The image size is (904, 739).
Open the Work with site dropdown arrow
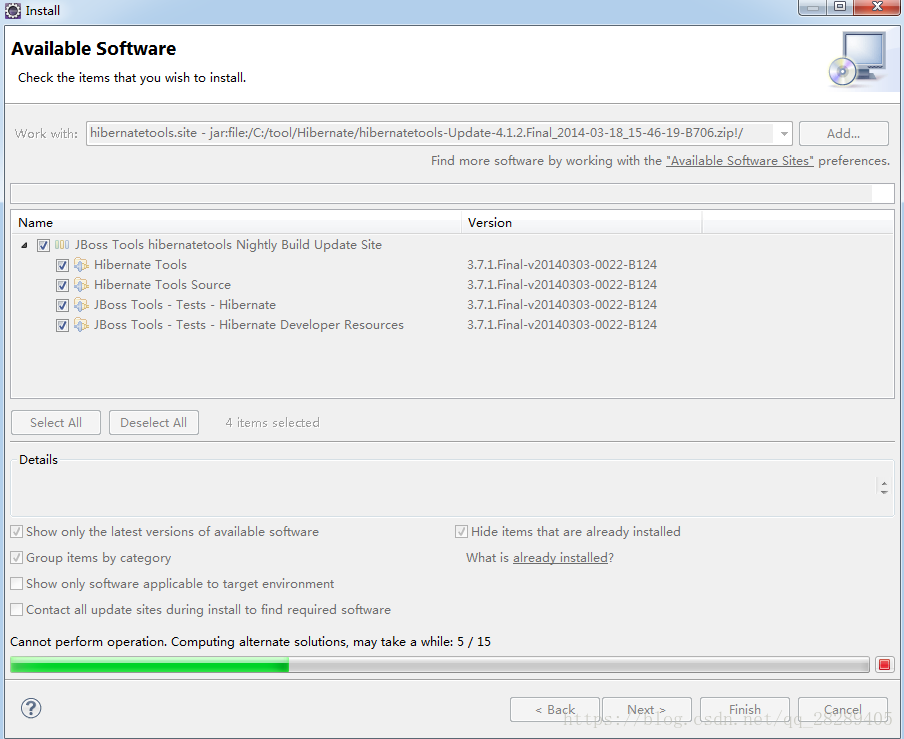[x=784, y=134]
